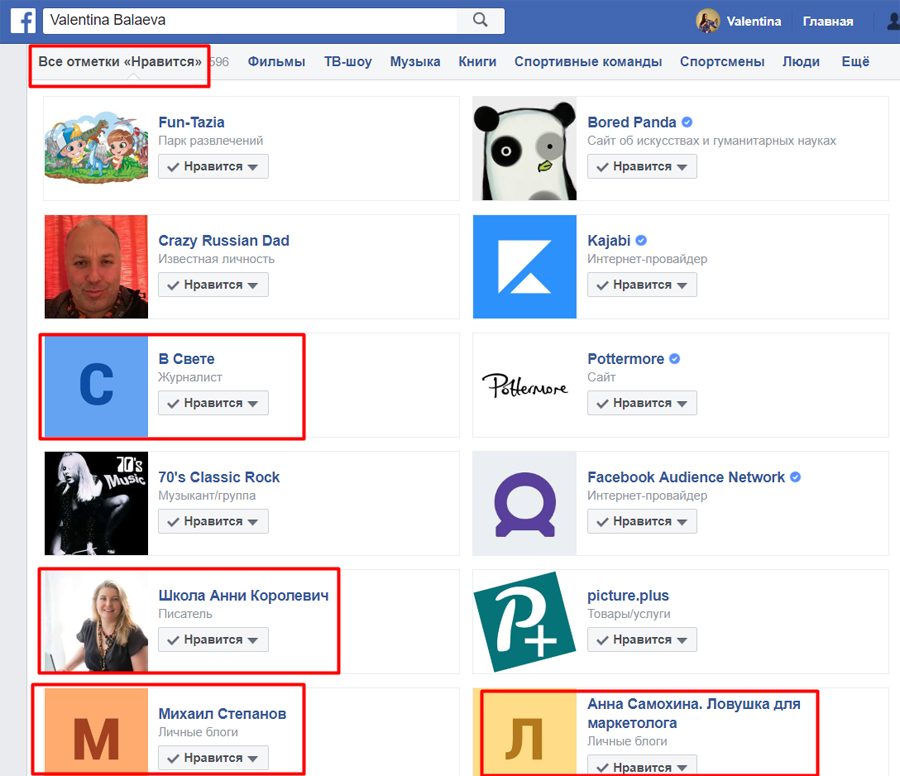Click the verified badge next to Bored Panda

686,121
